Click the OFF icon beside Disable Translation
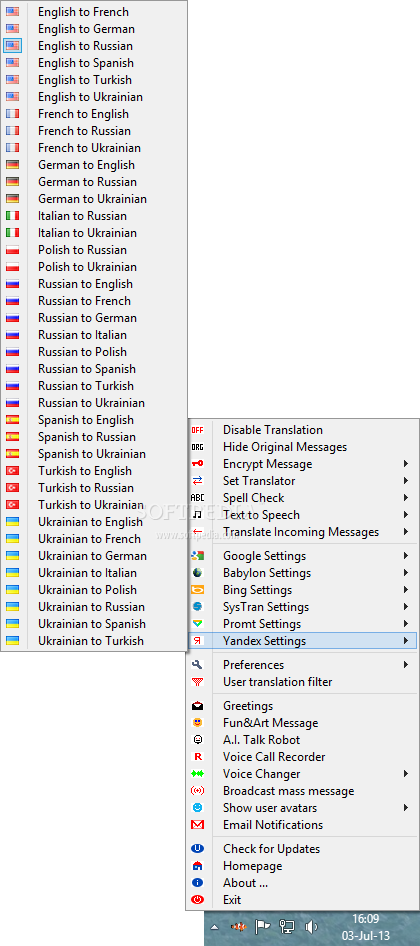The height and width of the screenshot is (946, 420). (197, 430)
